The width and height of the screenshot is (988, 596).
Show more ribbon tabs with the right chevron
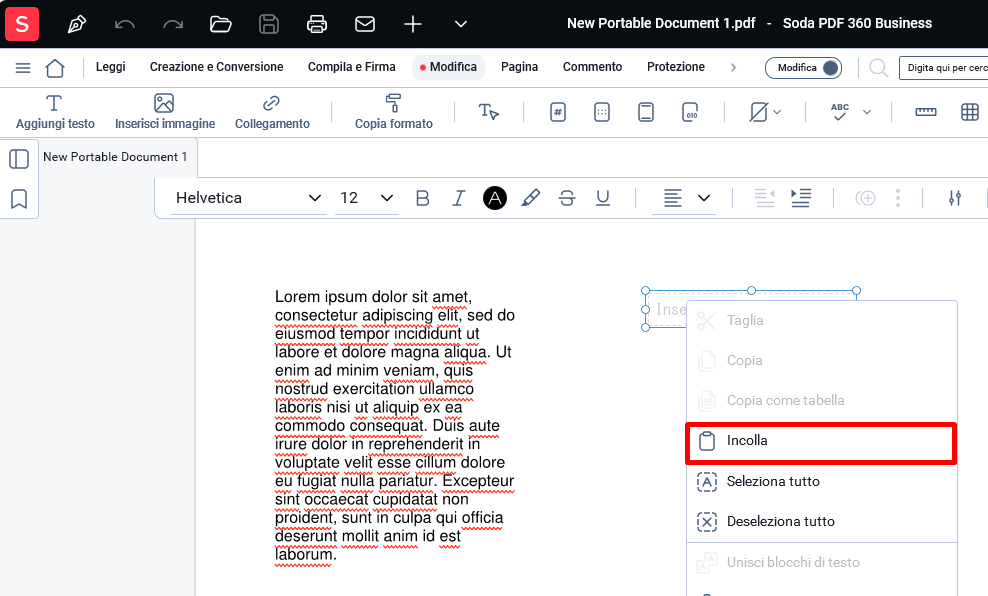pos(733,67)
